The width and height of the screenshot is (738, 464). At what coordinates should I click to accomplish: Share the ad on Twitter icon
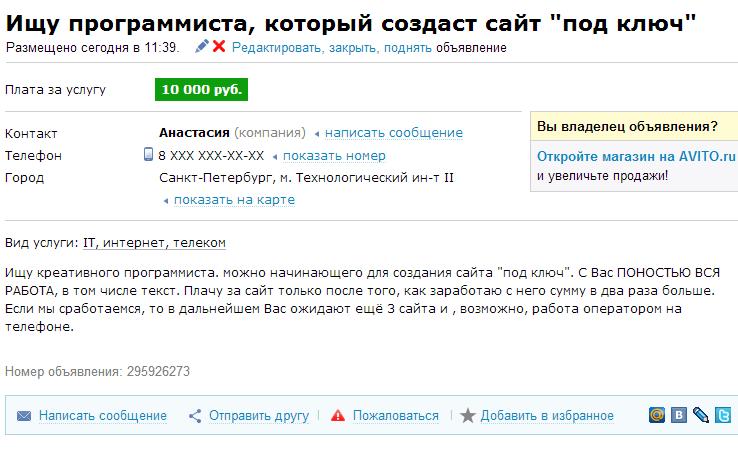click(x=723, y=415)
